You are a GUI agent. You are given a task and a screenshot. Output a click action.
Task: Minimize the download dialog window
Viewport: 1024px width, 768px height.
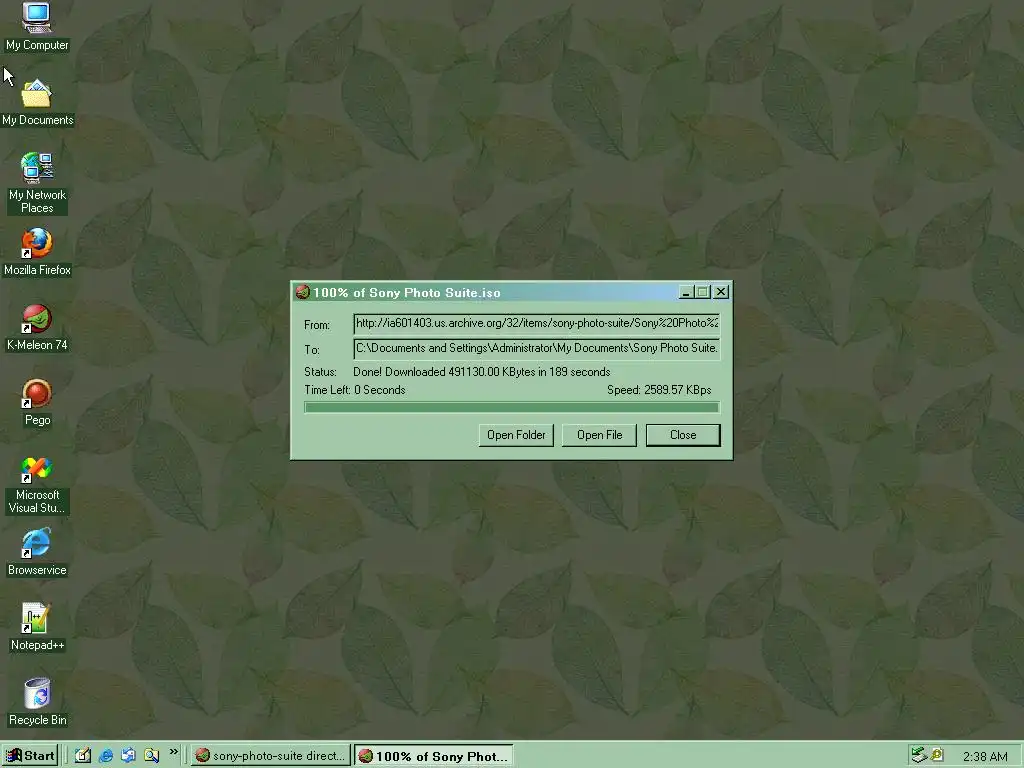click(685, 292)
